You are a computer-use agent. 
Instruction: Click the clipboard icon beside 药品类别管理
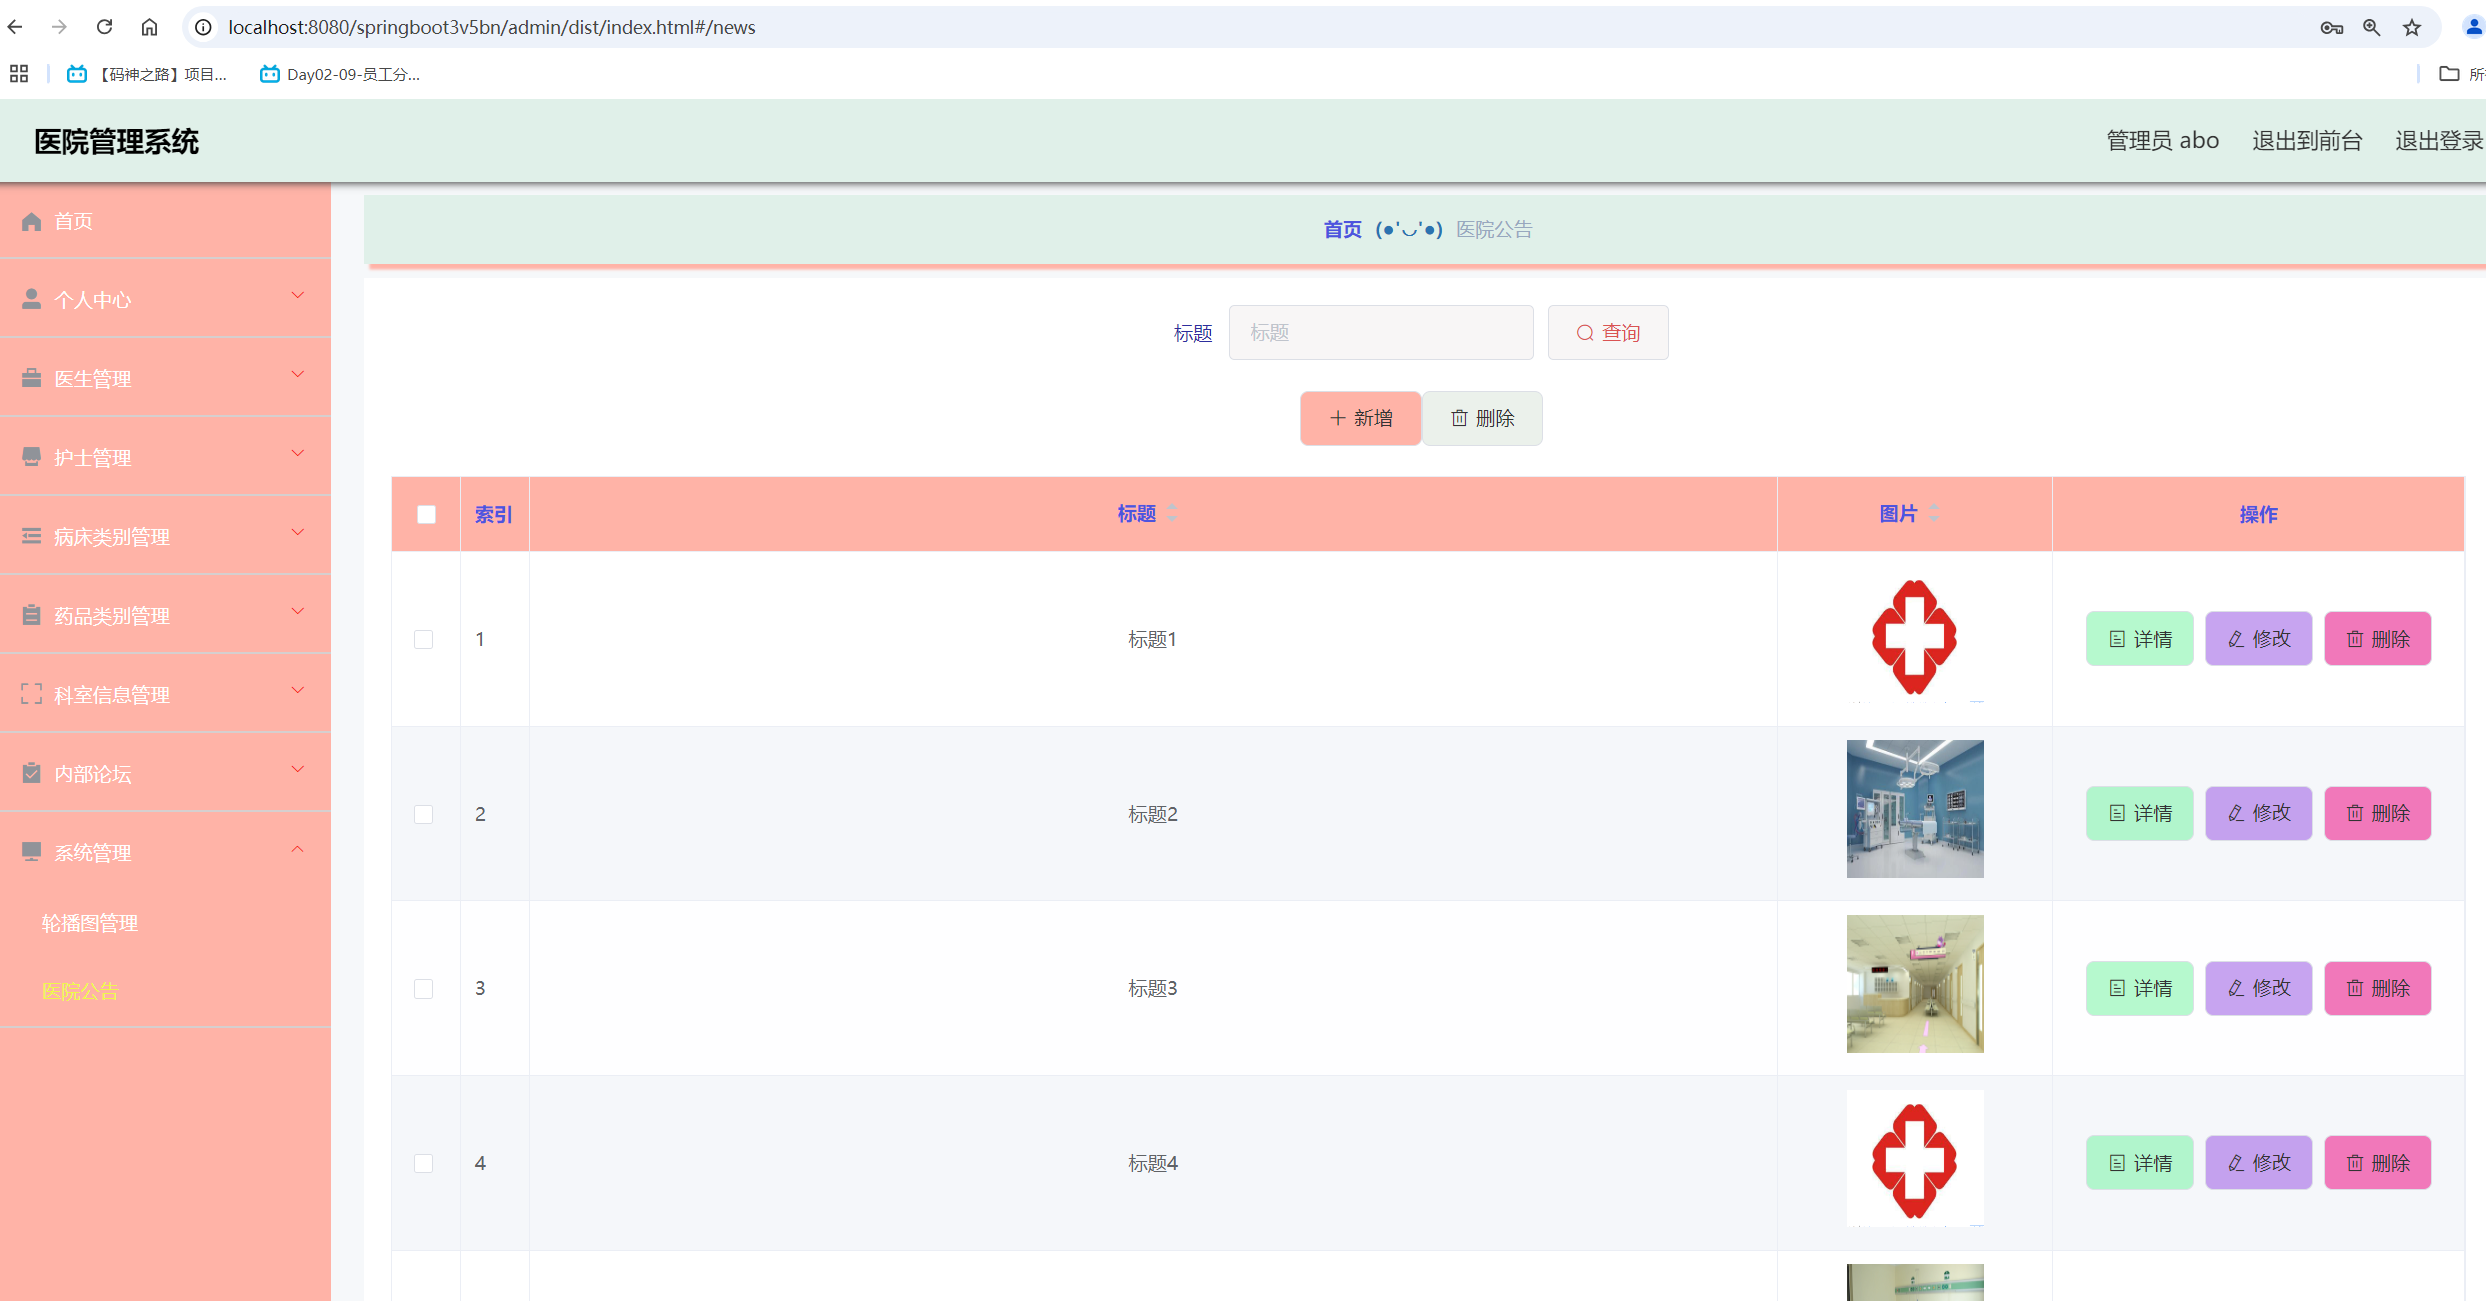click(32, 615)
